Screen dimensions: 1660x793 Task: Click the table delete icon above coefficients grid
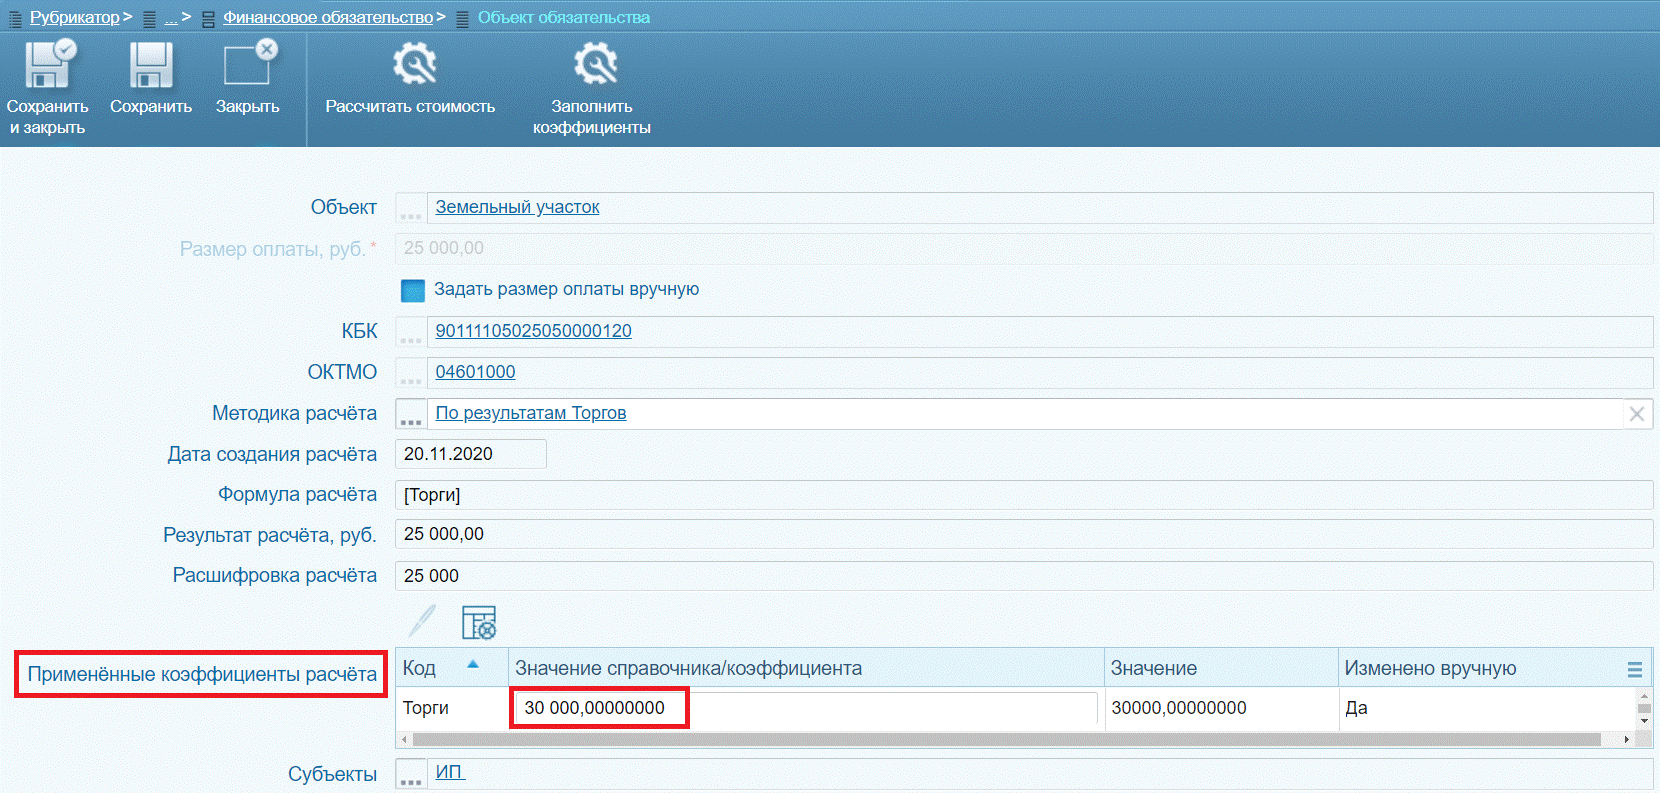[479, 622]
